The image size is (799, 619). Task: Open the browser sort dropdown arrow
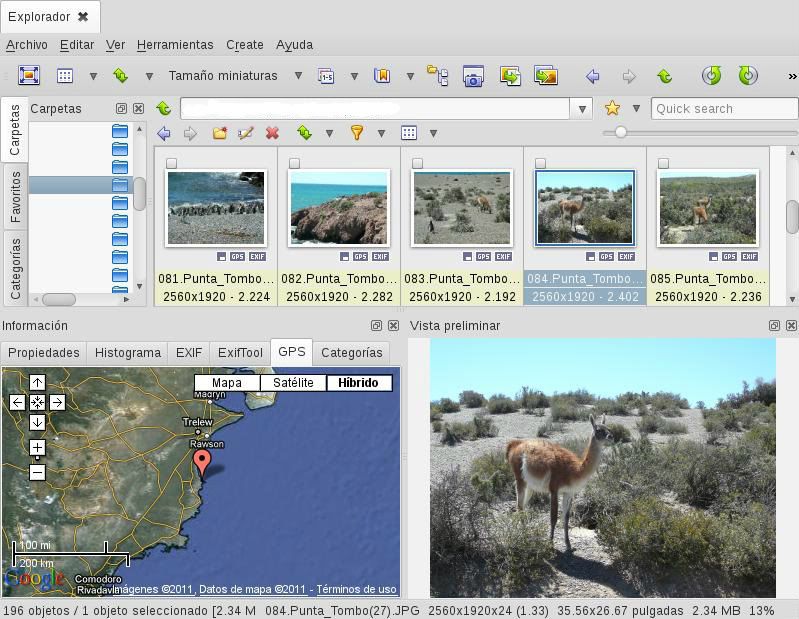(329, 134)
